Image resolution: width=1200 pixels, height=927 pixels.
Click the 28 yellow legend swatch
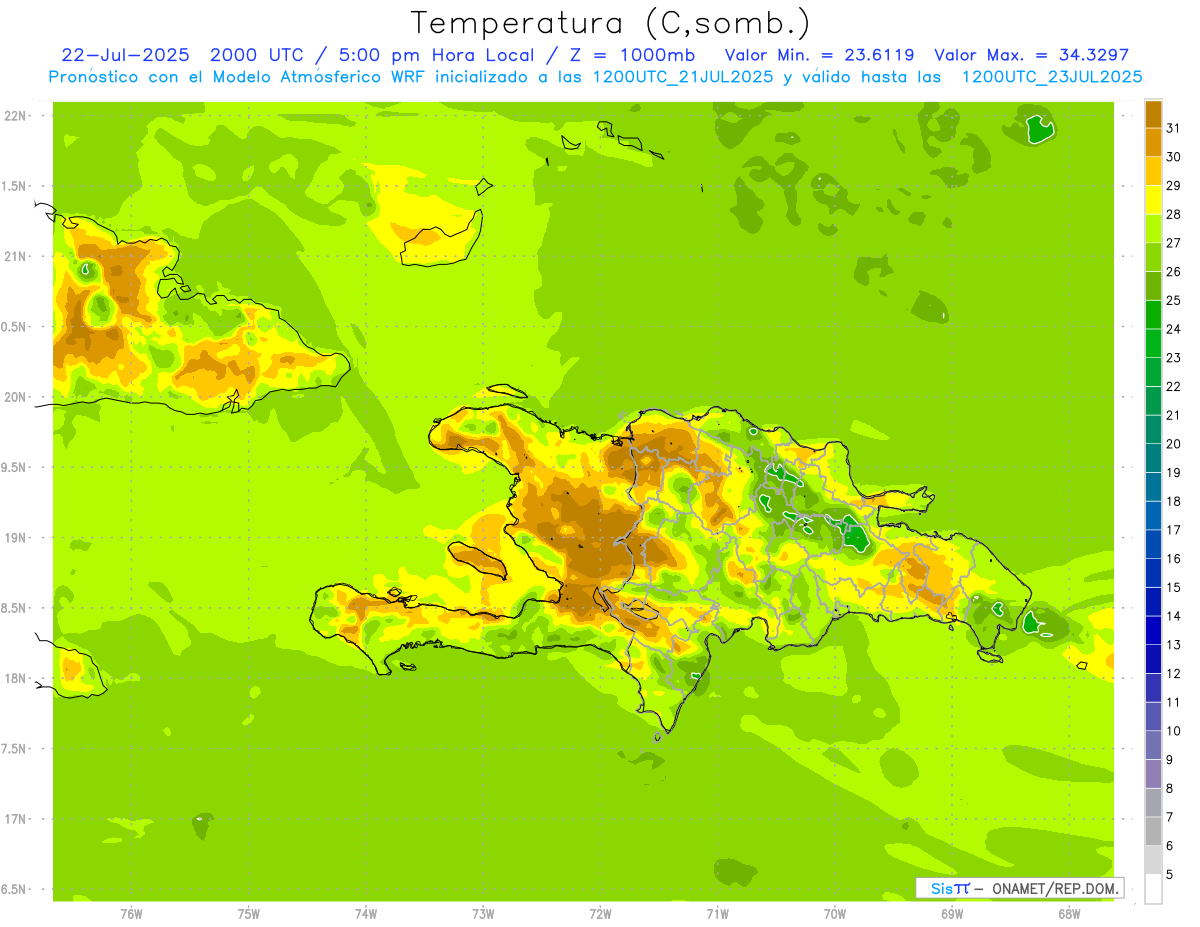click(x=1153, y=200)
